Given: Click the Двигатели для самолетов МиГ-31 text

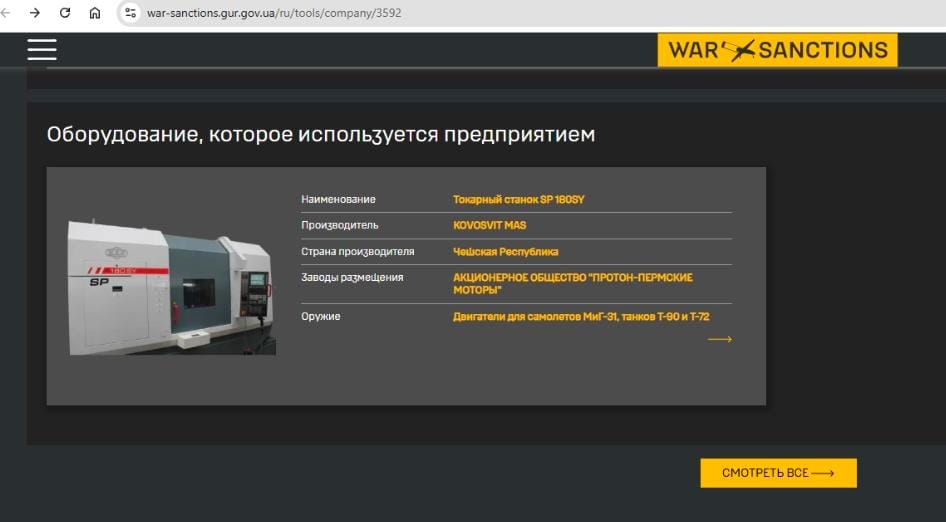Looking at the screenshot, I should [x=580, y=317].
